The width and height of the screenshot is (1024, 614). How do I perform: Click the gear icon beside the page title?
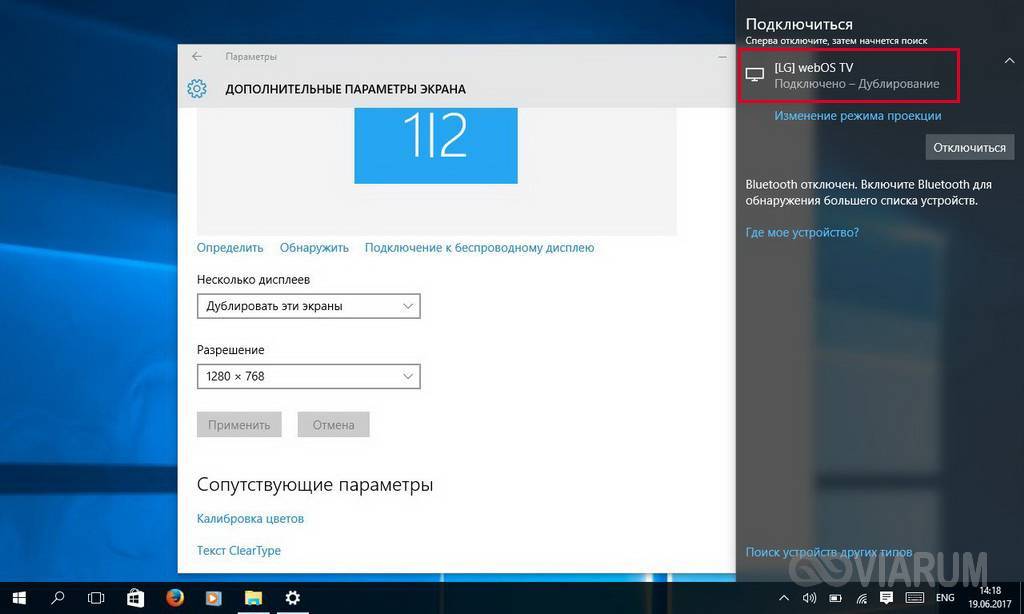click(x=197, y=89)
